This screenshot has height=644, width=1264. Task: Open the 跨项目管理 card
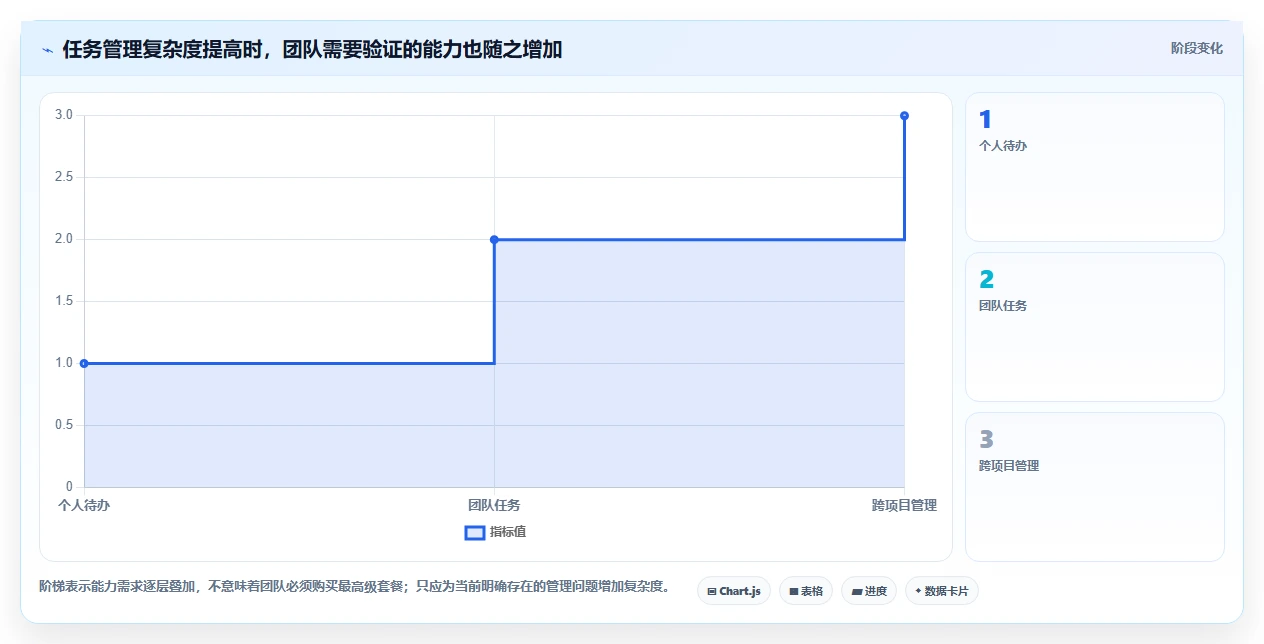click(x=1094, y=487)
